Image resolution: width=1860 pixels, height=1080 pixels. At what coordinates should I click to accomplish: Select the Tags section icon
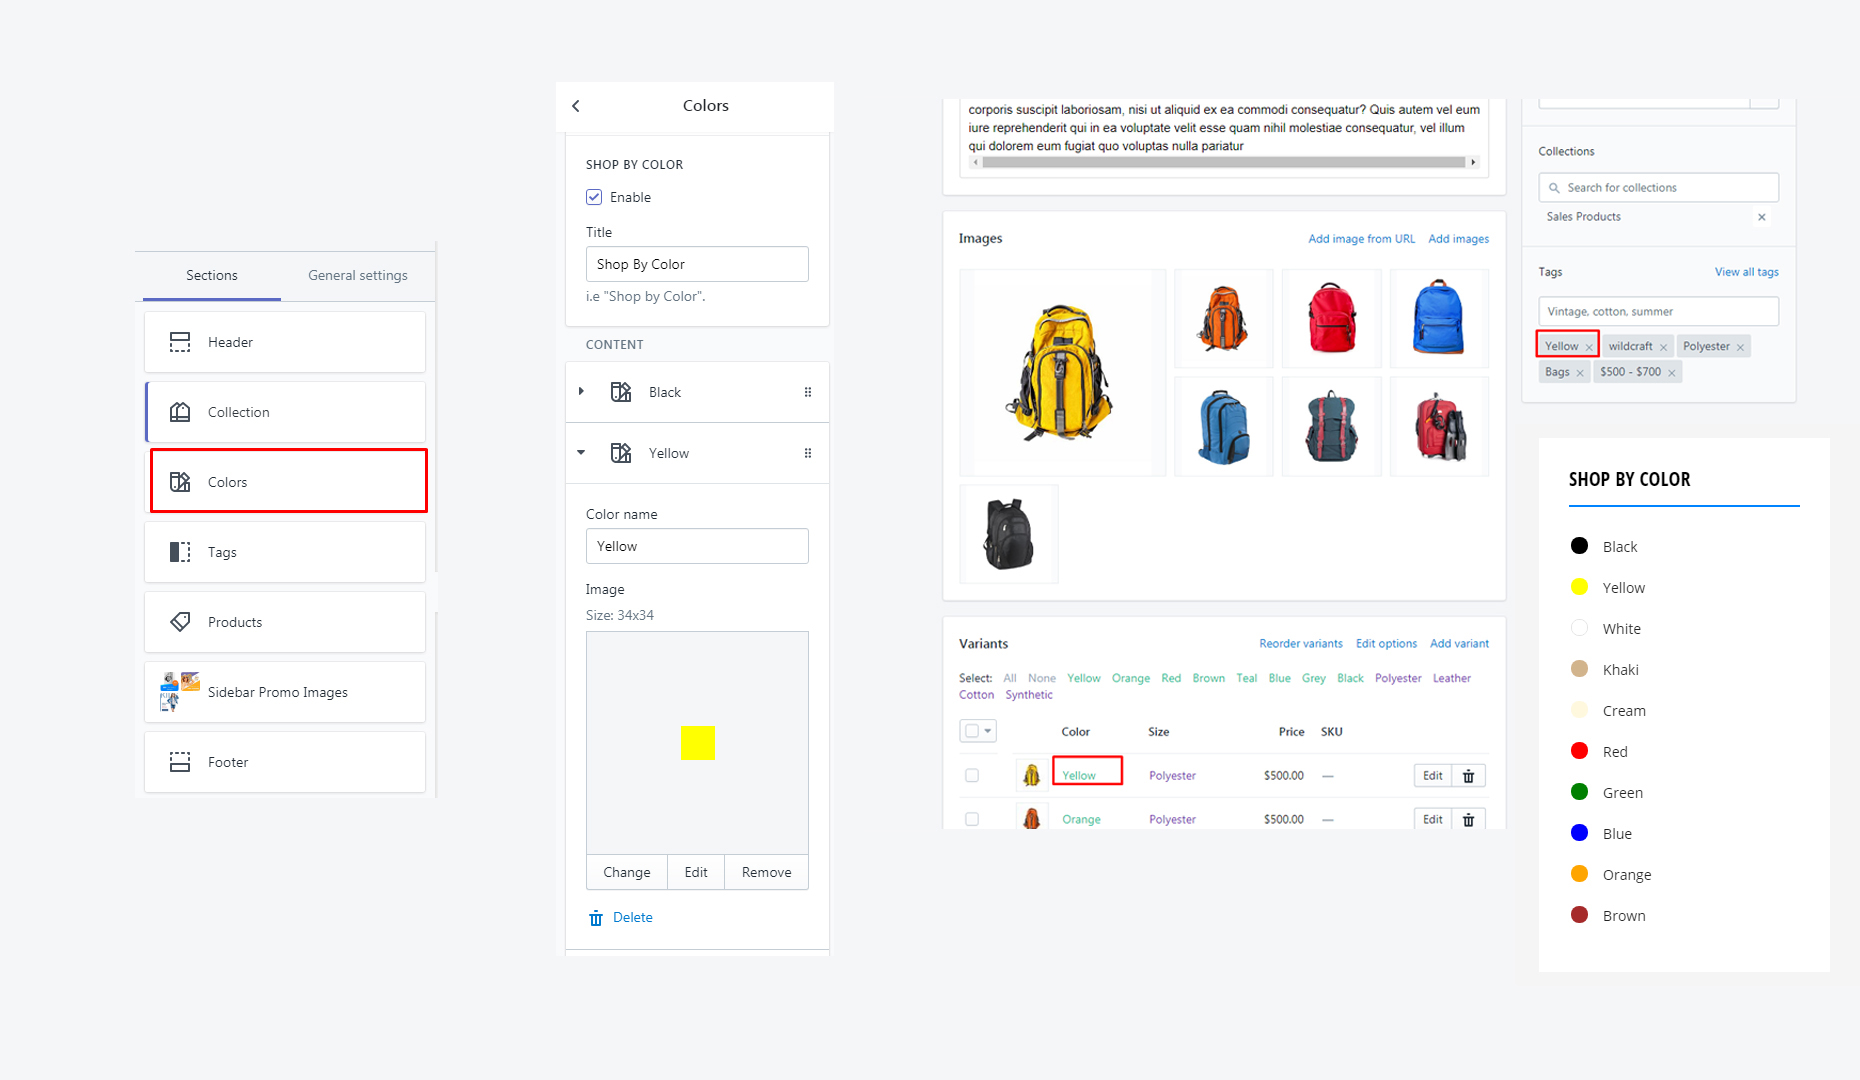(x=180, y=551)
